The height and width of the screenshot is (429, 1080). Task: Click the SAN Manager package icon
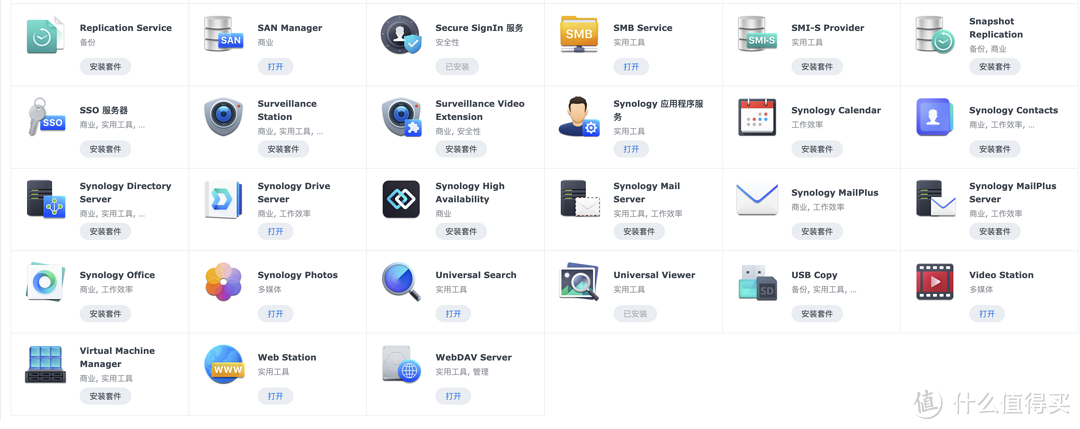(223, 34)
